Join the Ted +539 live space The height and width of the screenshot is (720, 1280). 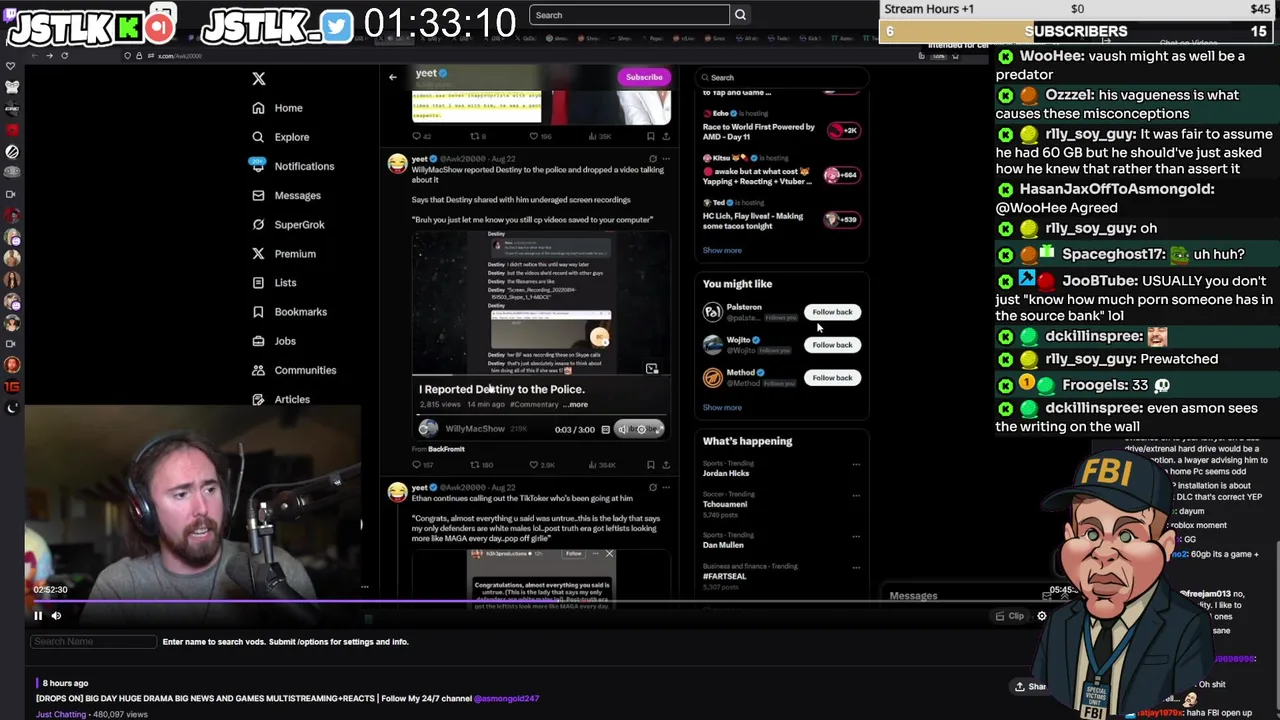[843, 220]
